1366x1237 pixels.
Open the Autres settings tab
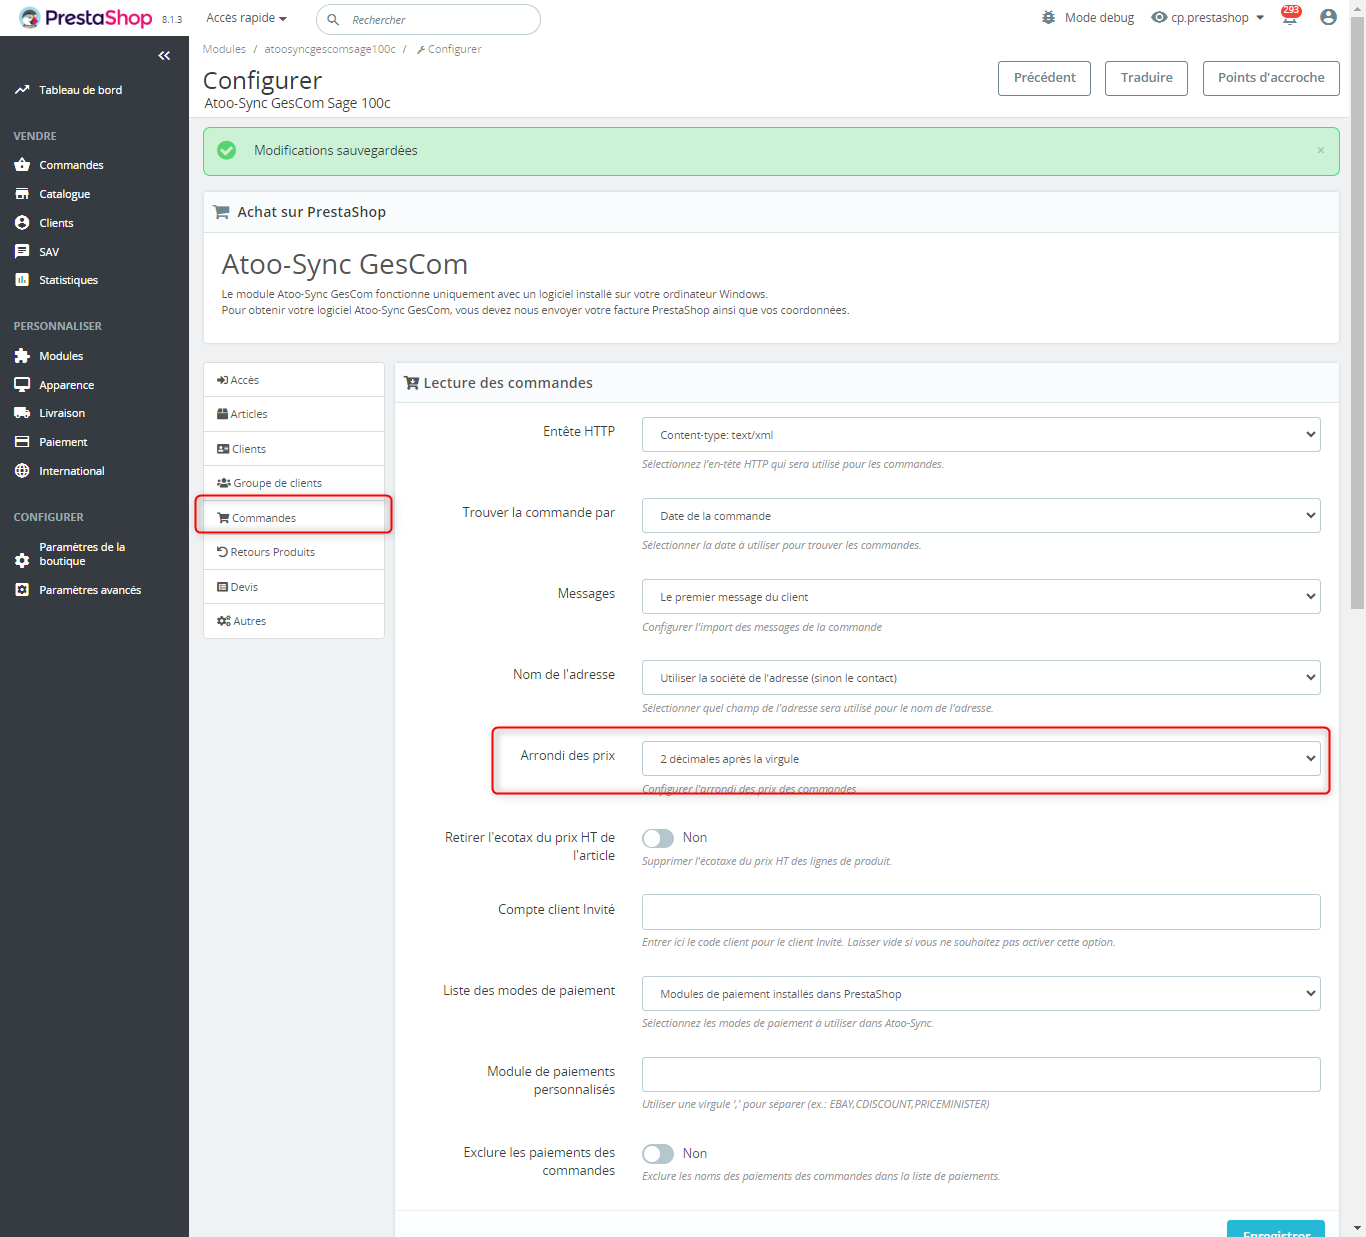(294, 621)
